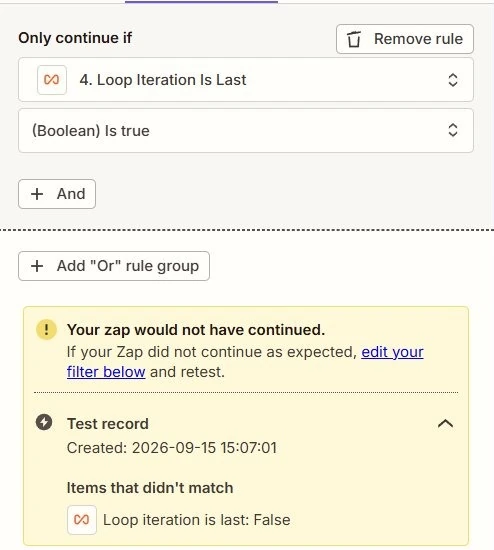The height and width of the screenshot is (550, 494).
Task: Collapse the Test record section with the chevron
Action: point(445,424)
